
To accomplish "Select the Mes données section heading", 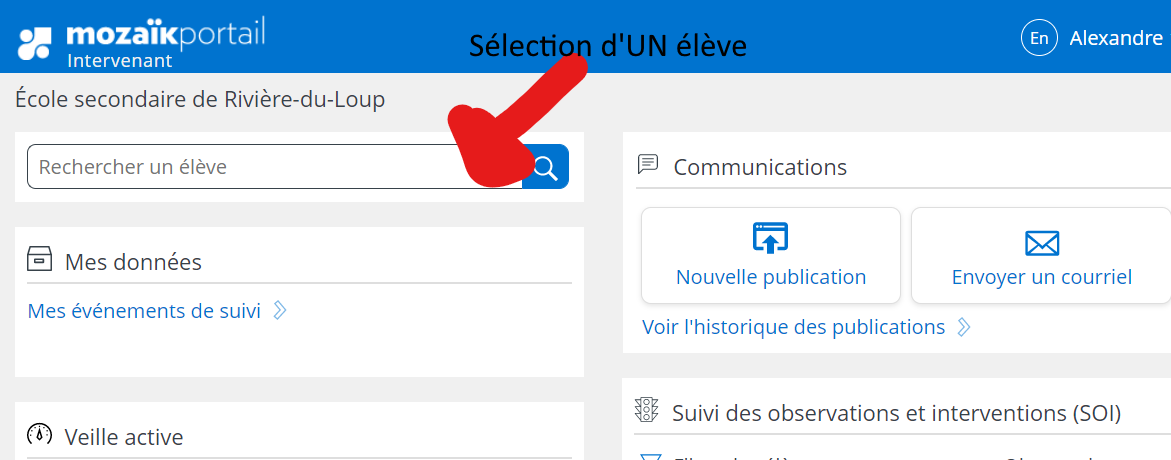I will pos(133,262).
